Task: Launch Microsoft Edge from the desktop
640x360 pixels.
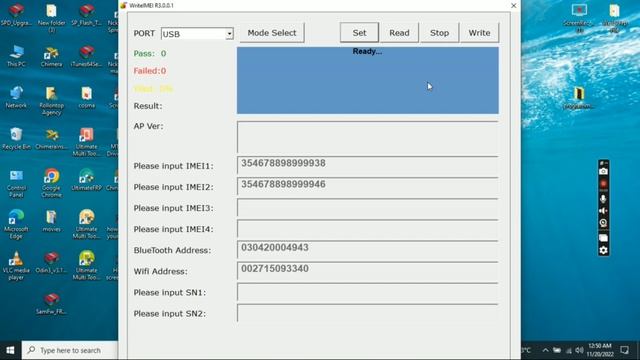Action: pyautogui.click(x=16, y=224)
